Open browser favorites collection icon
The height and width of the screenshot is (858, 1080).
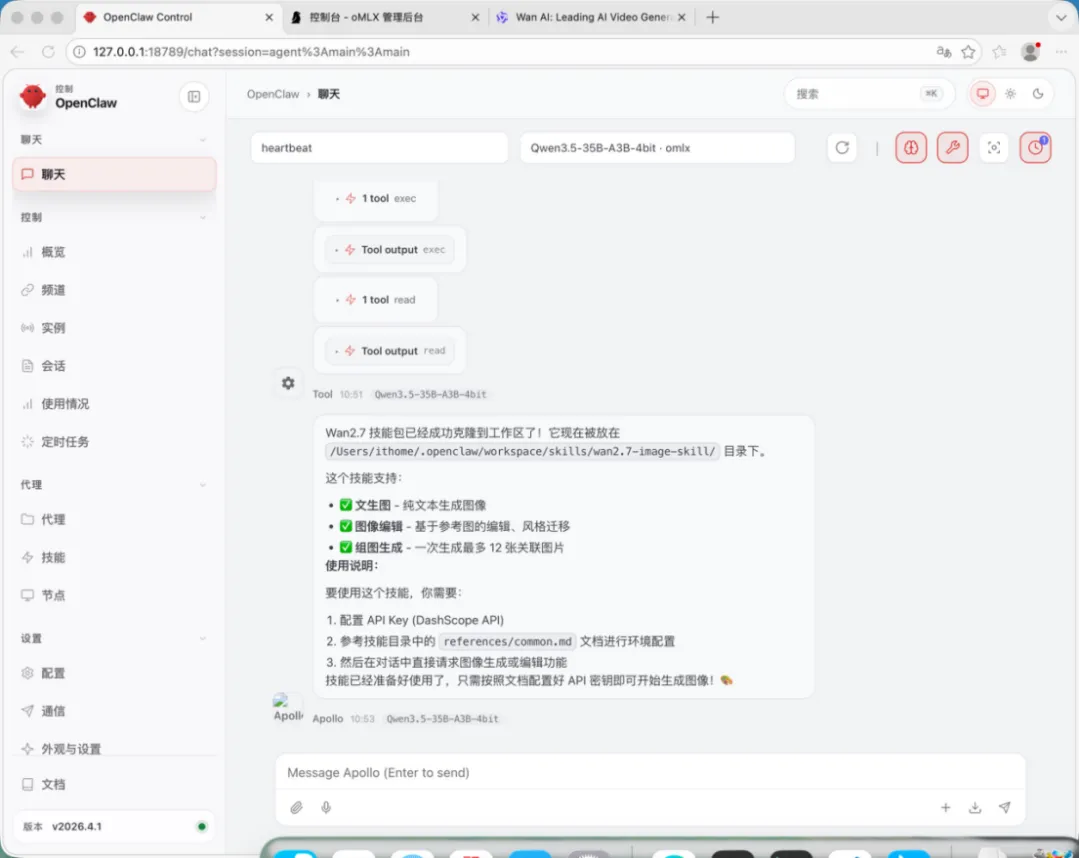click(999, 52)
